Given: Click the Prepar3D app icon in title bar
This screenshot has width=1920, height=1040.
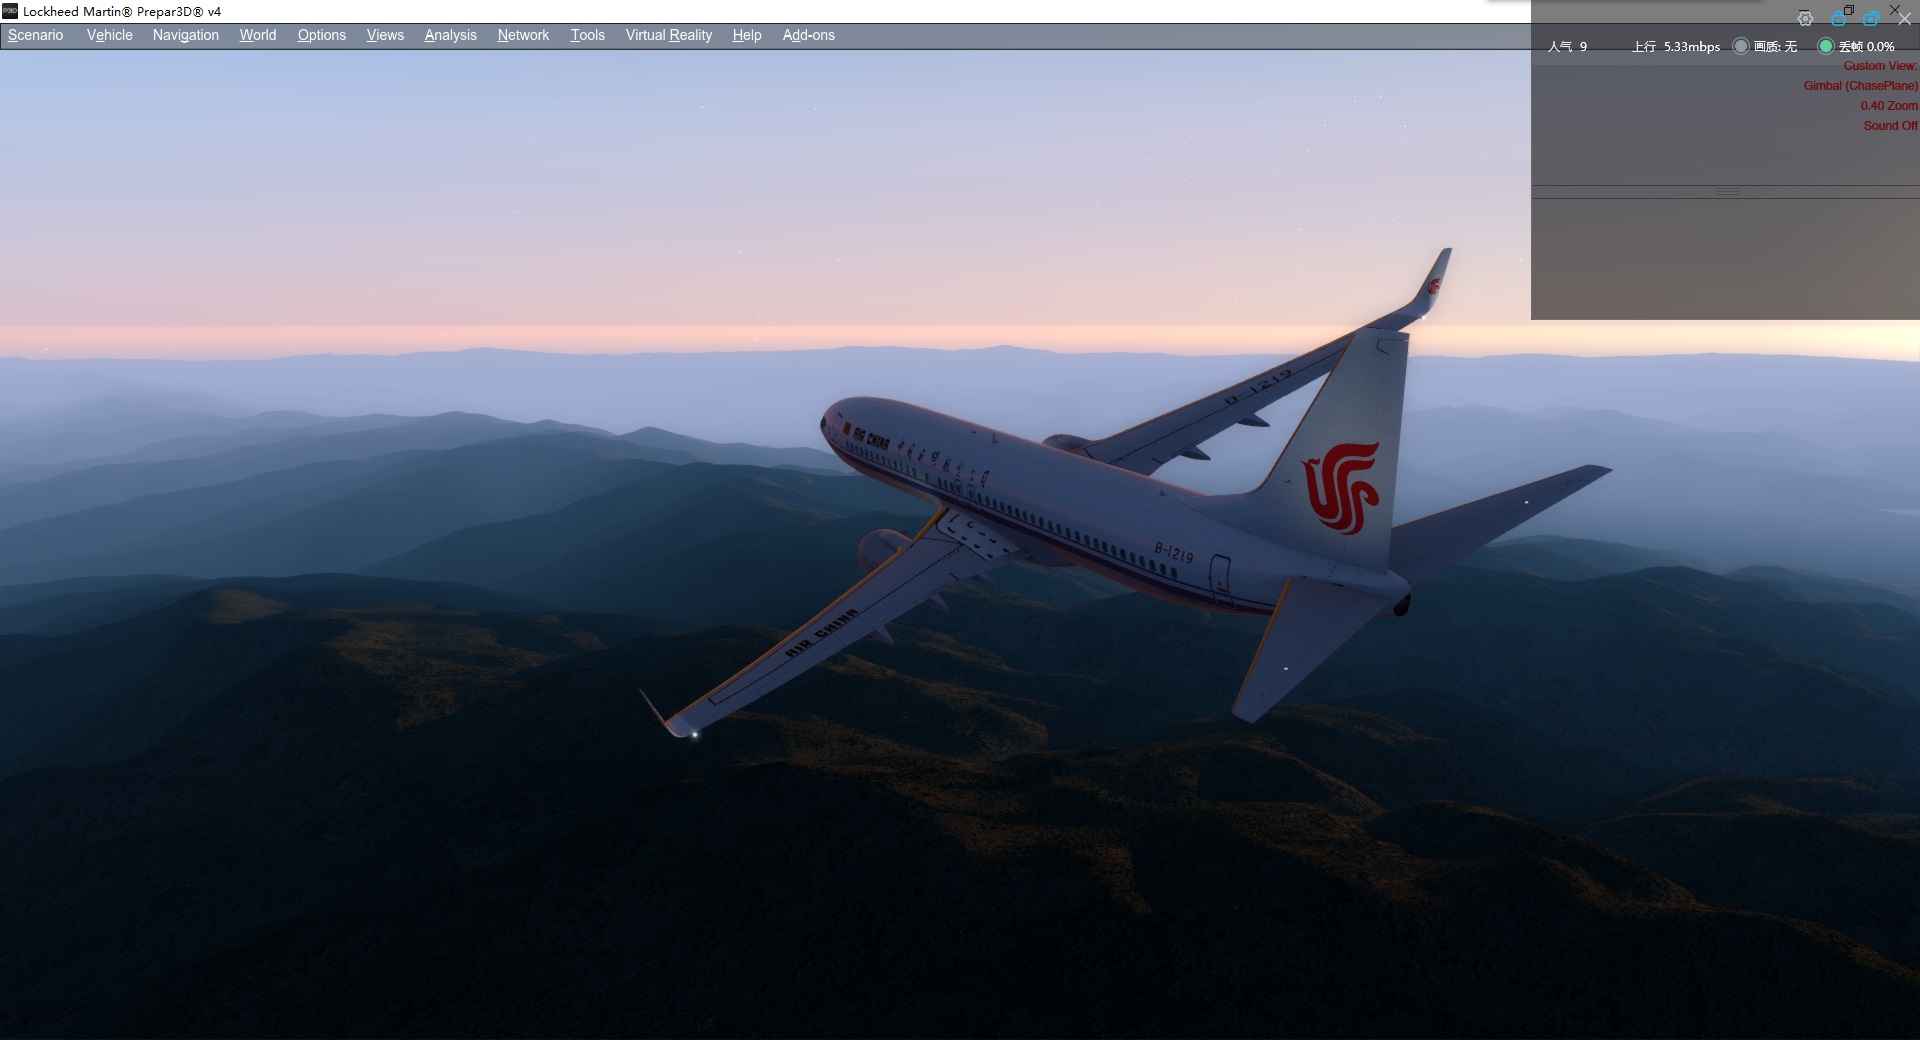Looking at the screenshot, I should (x=10, y=11).
